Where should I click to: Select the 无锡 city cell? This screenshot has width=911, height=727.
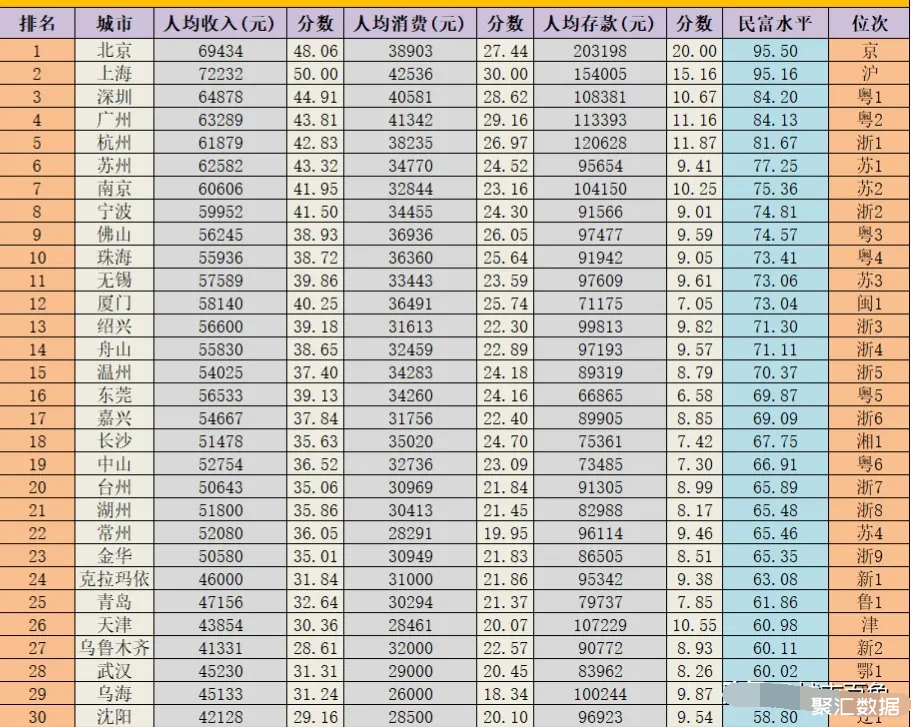tap(114, 281)
